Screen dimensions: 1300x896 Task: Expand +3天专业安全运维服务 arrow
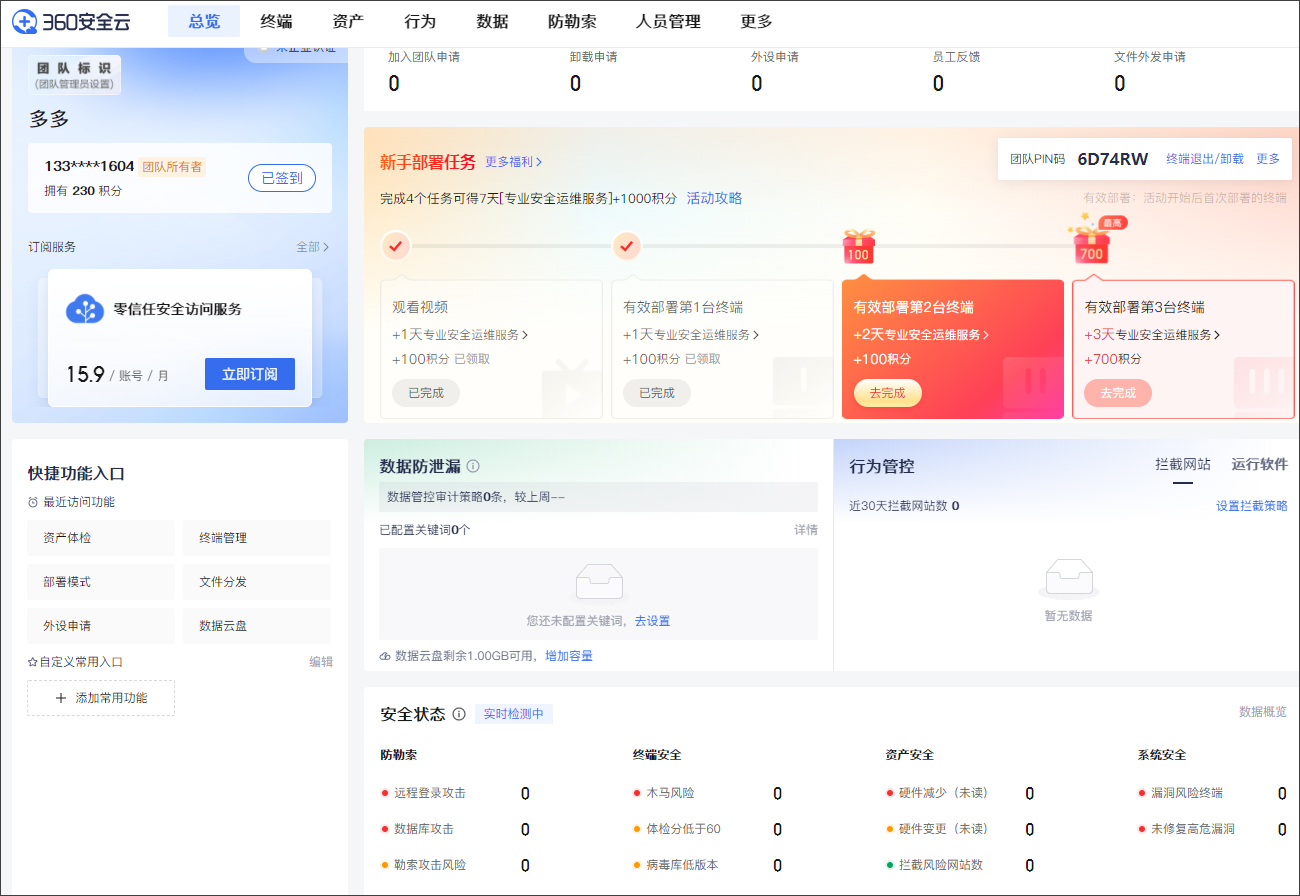point(1217,335)
